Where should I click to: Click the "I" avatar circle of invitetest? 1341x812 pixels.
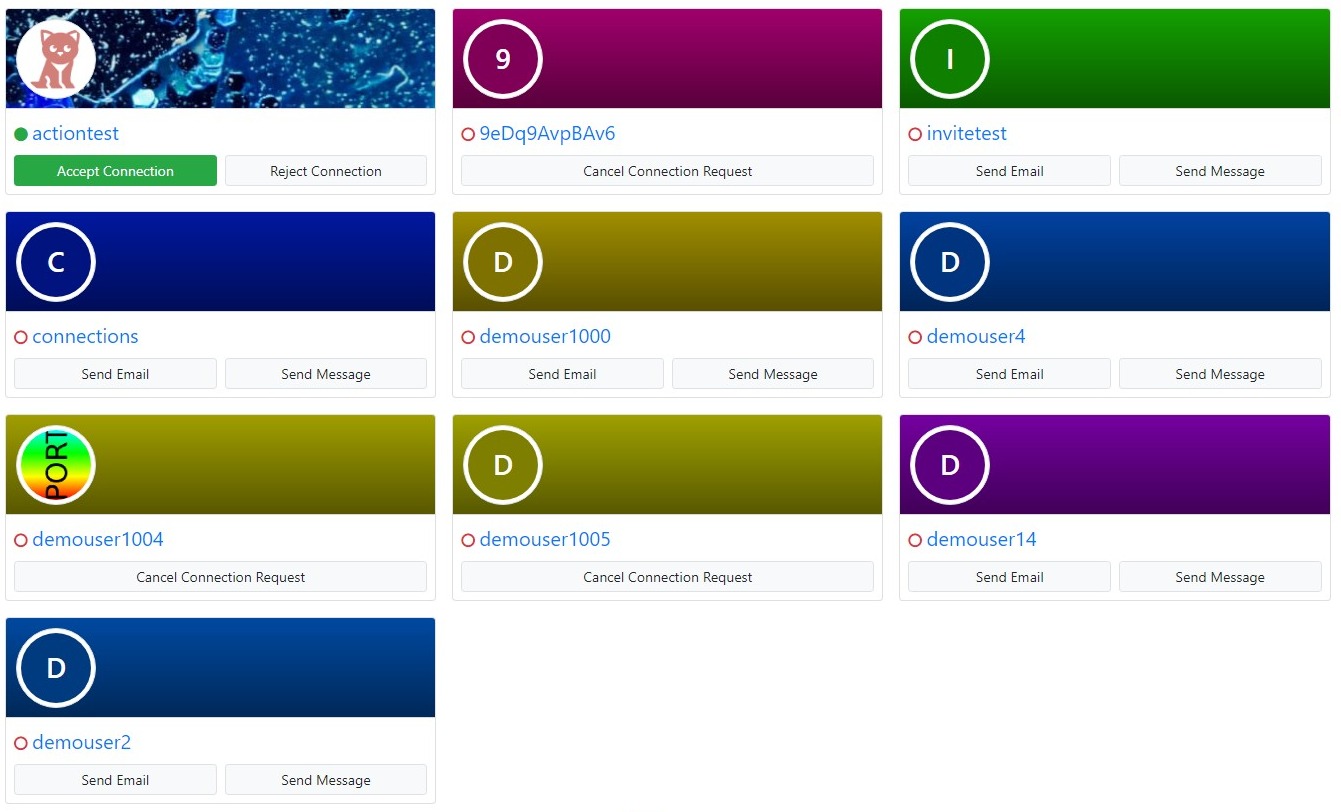pyautogui.click(x=950, y=59)
